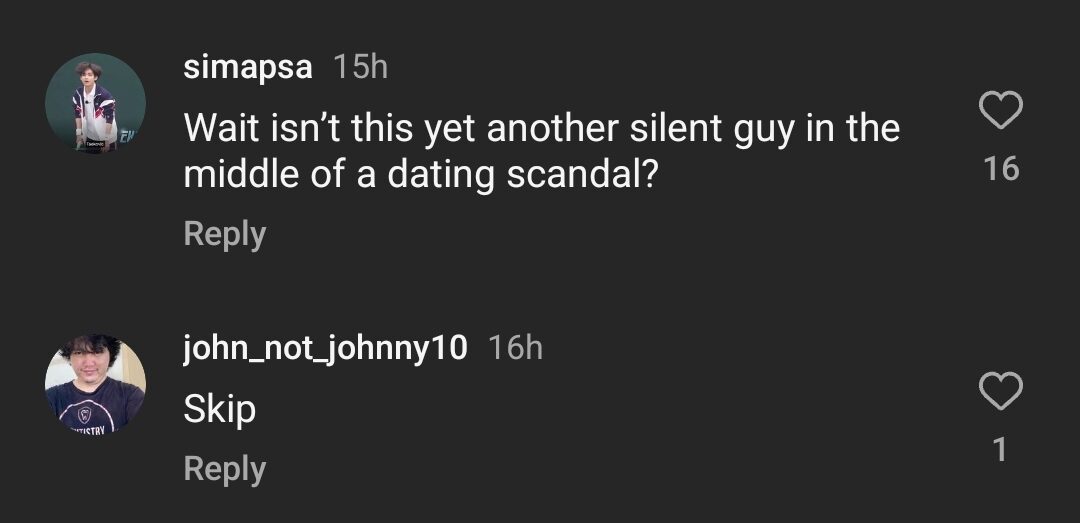Select the "Skip" comment text

point(220,409)
